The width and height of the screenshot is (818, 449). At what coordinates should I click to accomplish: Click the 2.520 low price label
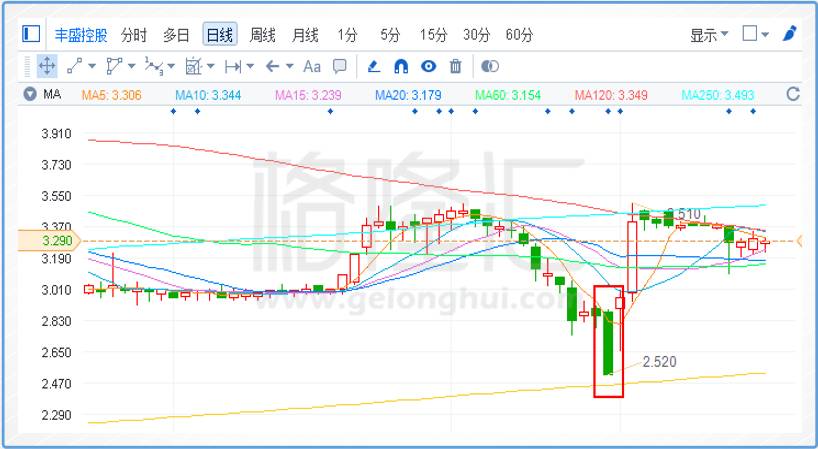pos(659,361)
